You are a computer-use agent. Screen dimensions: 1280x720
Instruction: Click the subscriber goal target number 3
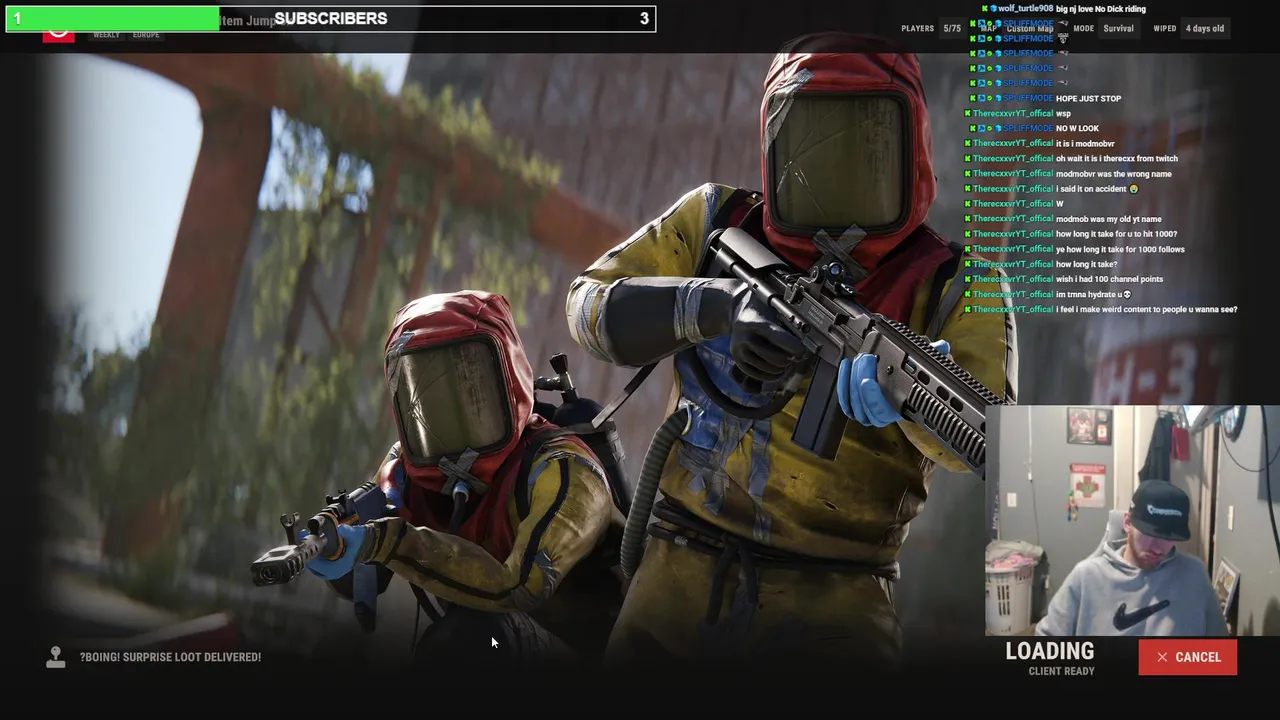[644, 18]
